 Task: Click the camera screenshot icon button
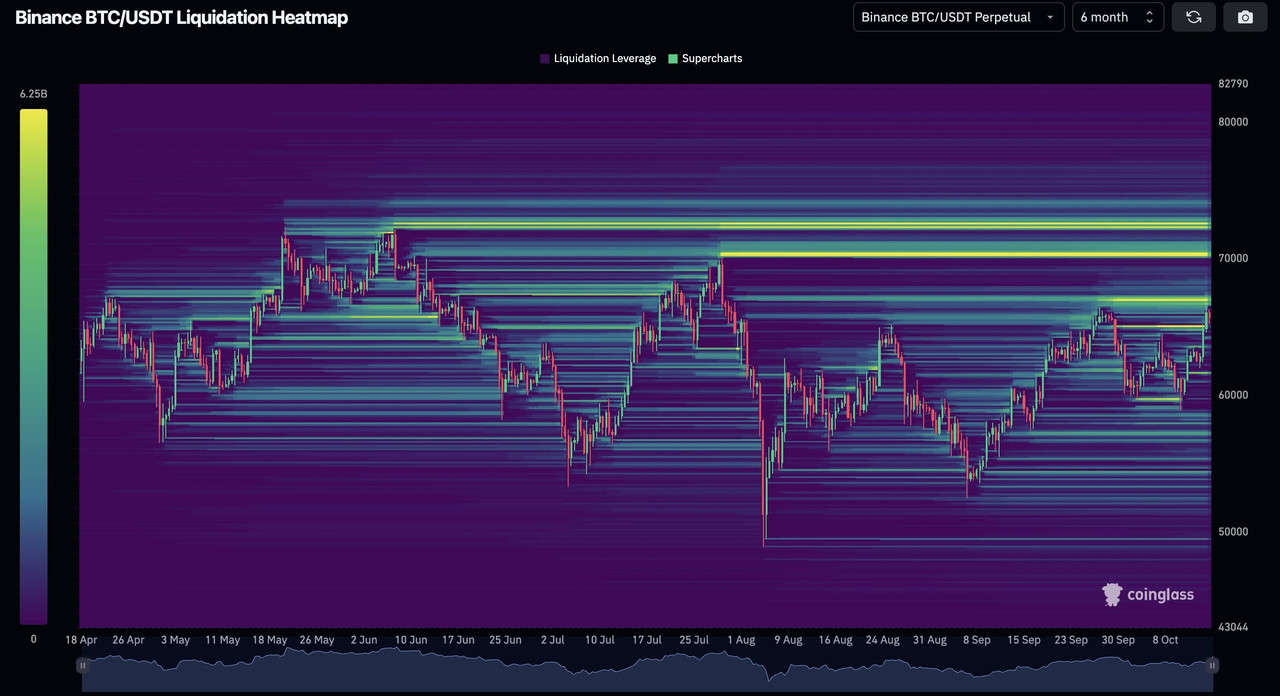1245,17
